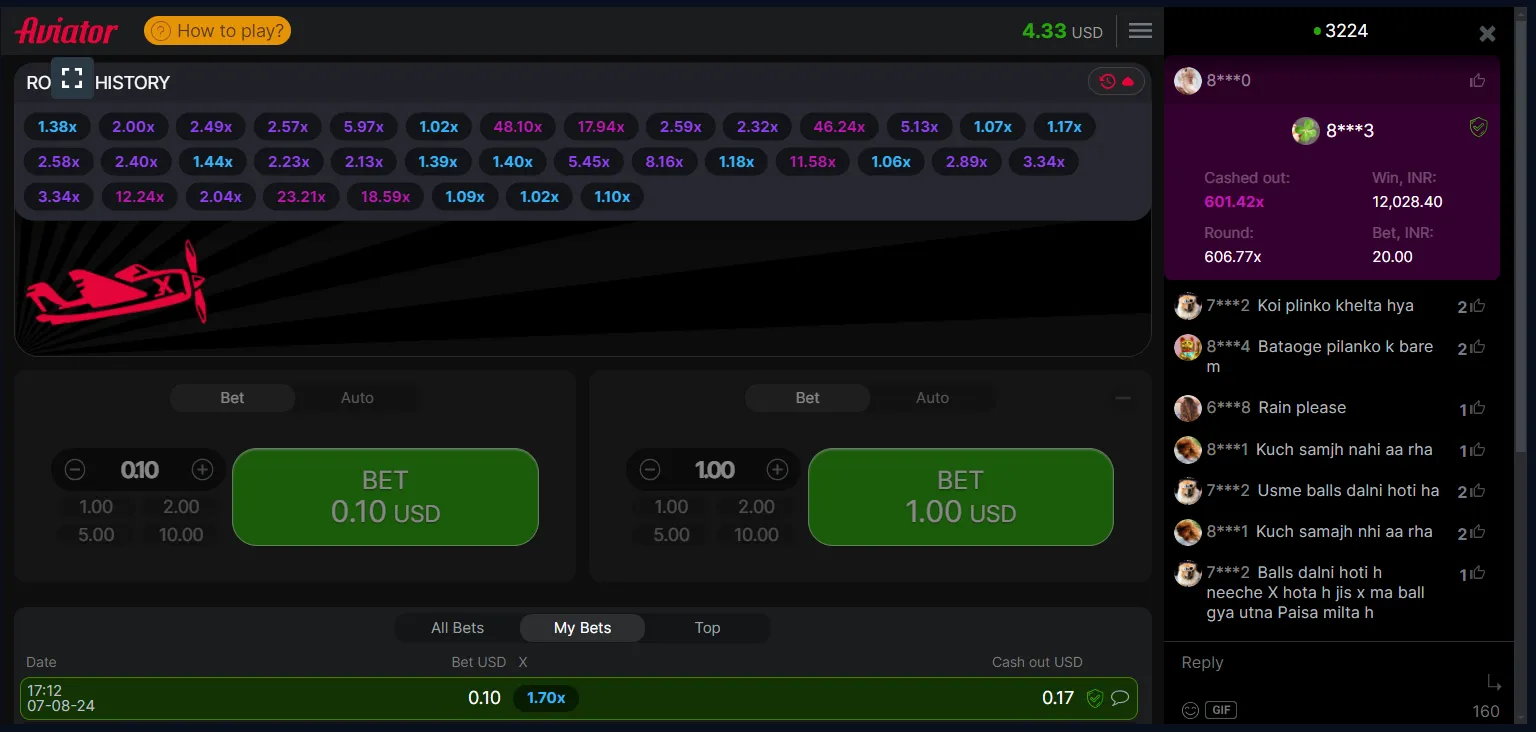Like the 'Bataoge pilanko k bare' message

(x=1477, y=349)
